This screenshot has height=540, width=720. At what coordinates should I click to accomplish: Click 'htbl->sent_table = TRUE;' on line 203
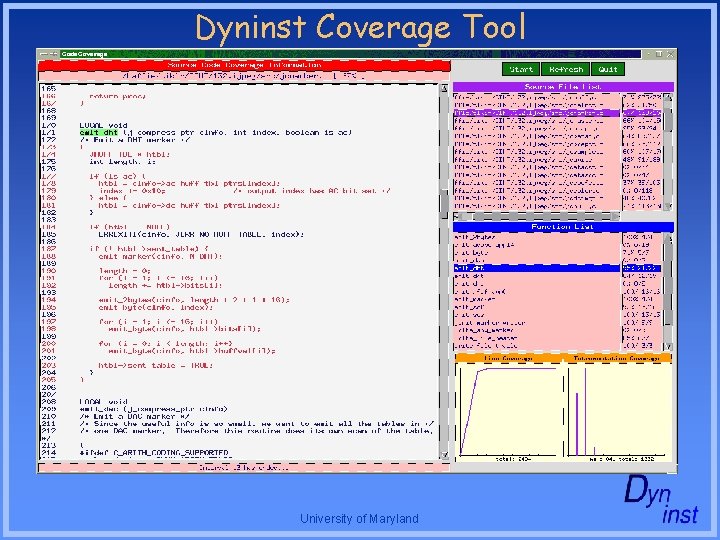pyautogui.click(x=156, y=366)
